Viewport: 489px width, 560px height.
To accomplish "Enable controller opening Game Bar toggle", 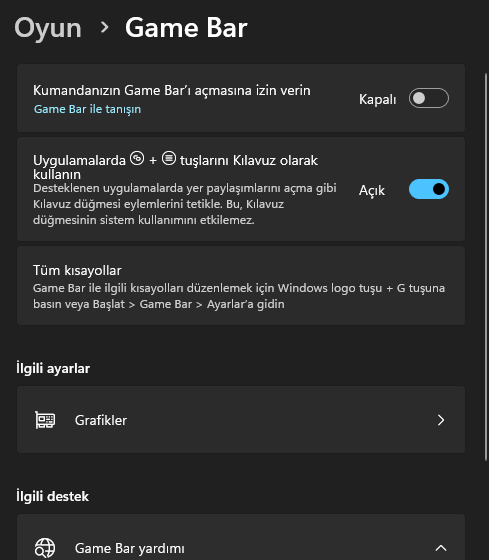I will pyautogui.click(x=429, y=98).
